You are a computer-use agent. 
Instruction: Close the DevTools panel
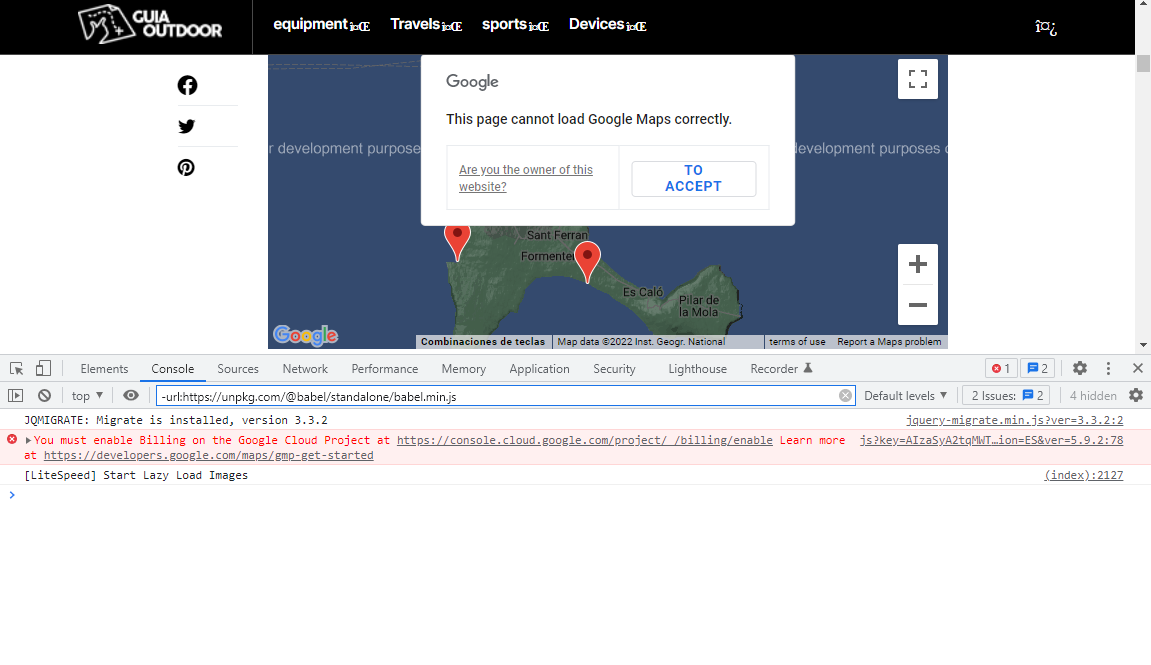(1138, 368)
